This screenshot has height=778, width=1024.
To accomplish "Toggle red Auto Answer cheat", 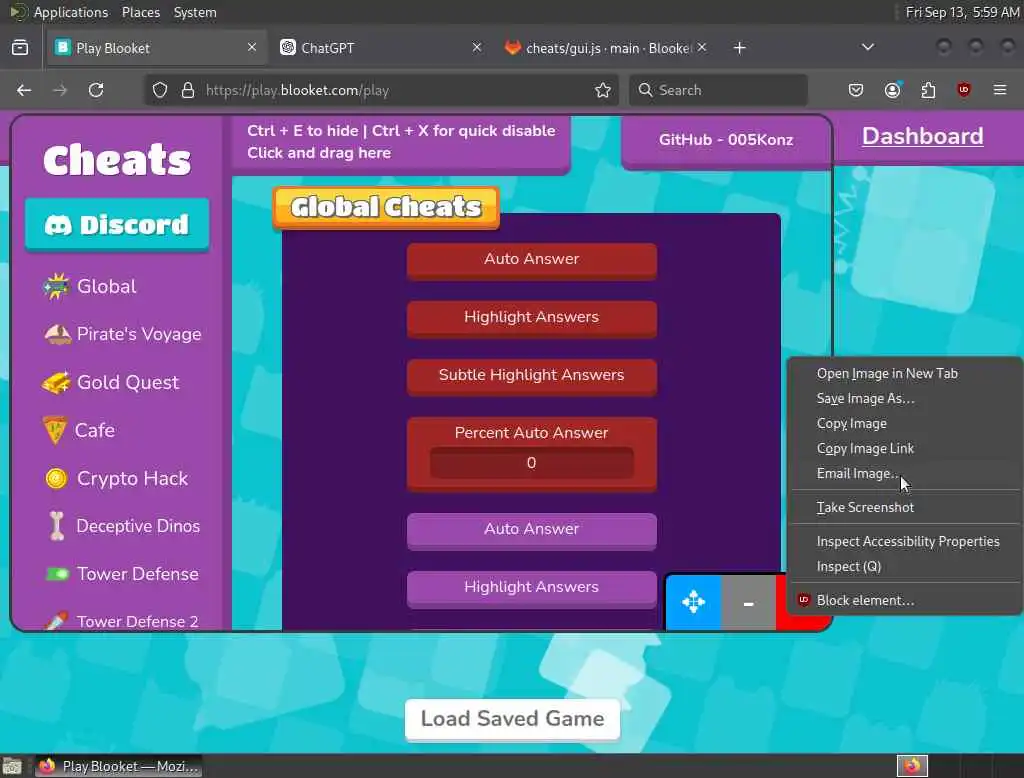I will click(x=532, y=261).
